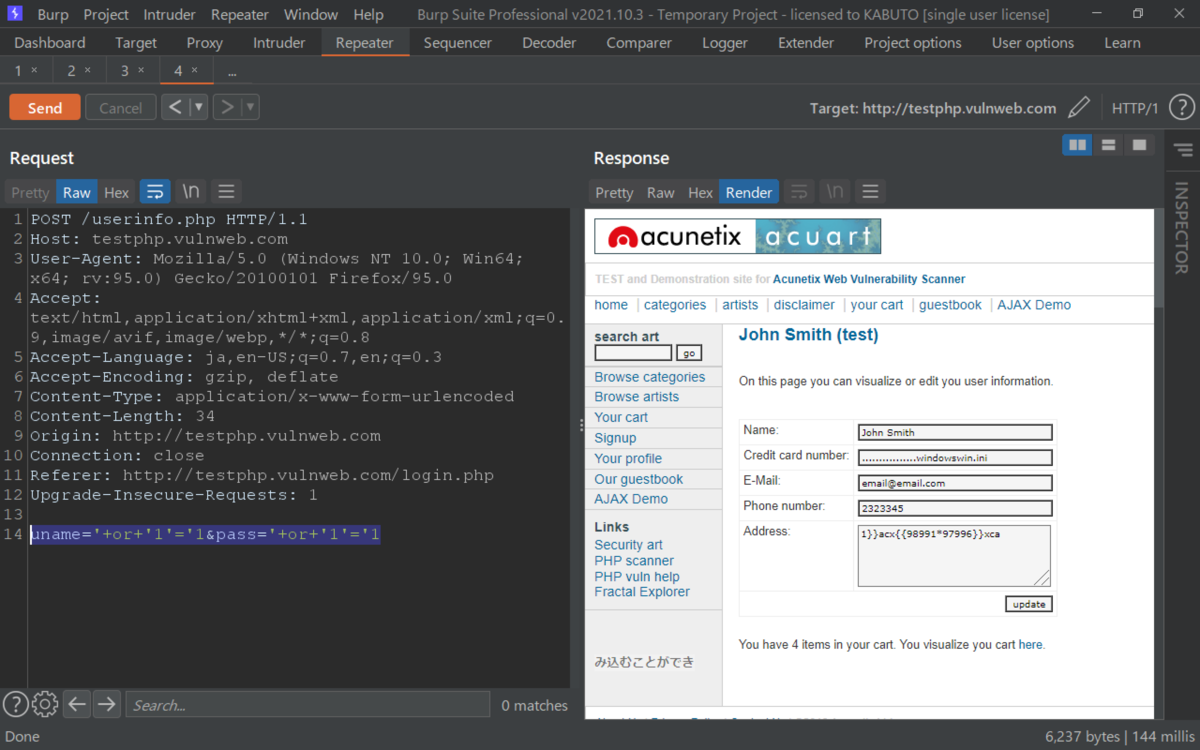Screen dimensions: 1200x750
Task: Go to next search match arrow
Action: 106,705
